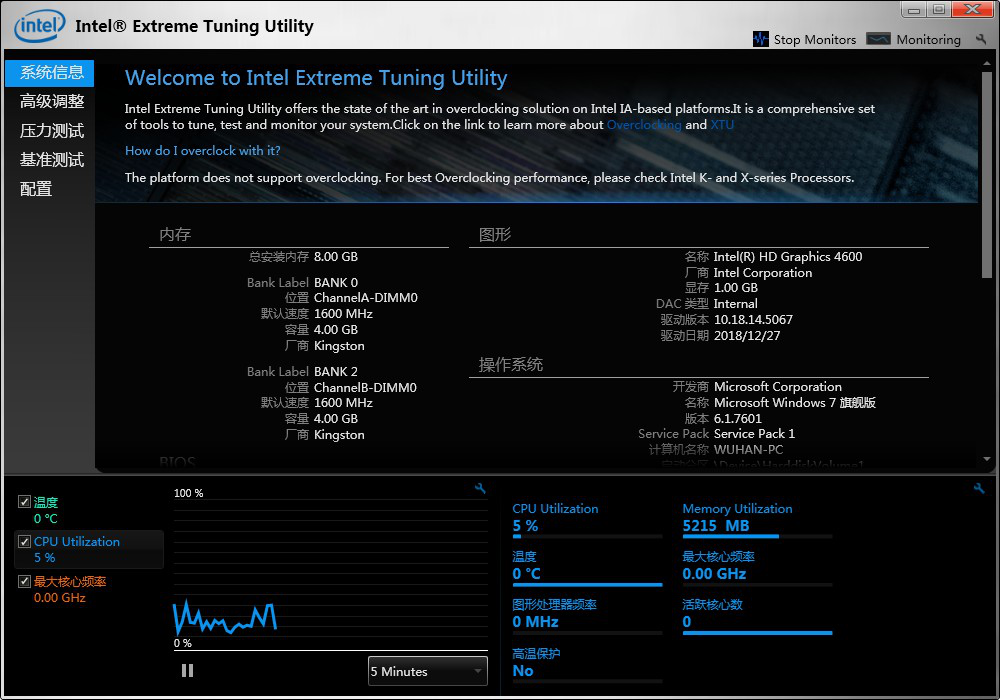Image resolution: width=1000 pixels, height=700 pixels.
Task: Pause the monitoring graph
Action: (x=188, y=671)
